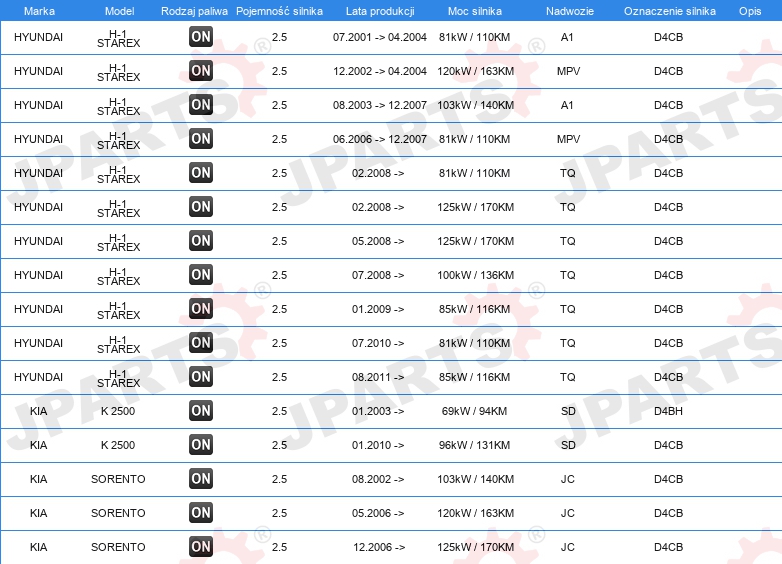
Task: Select production date 12.2006 ->
Action: pyautogui.click(x=379, y=547)
